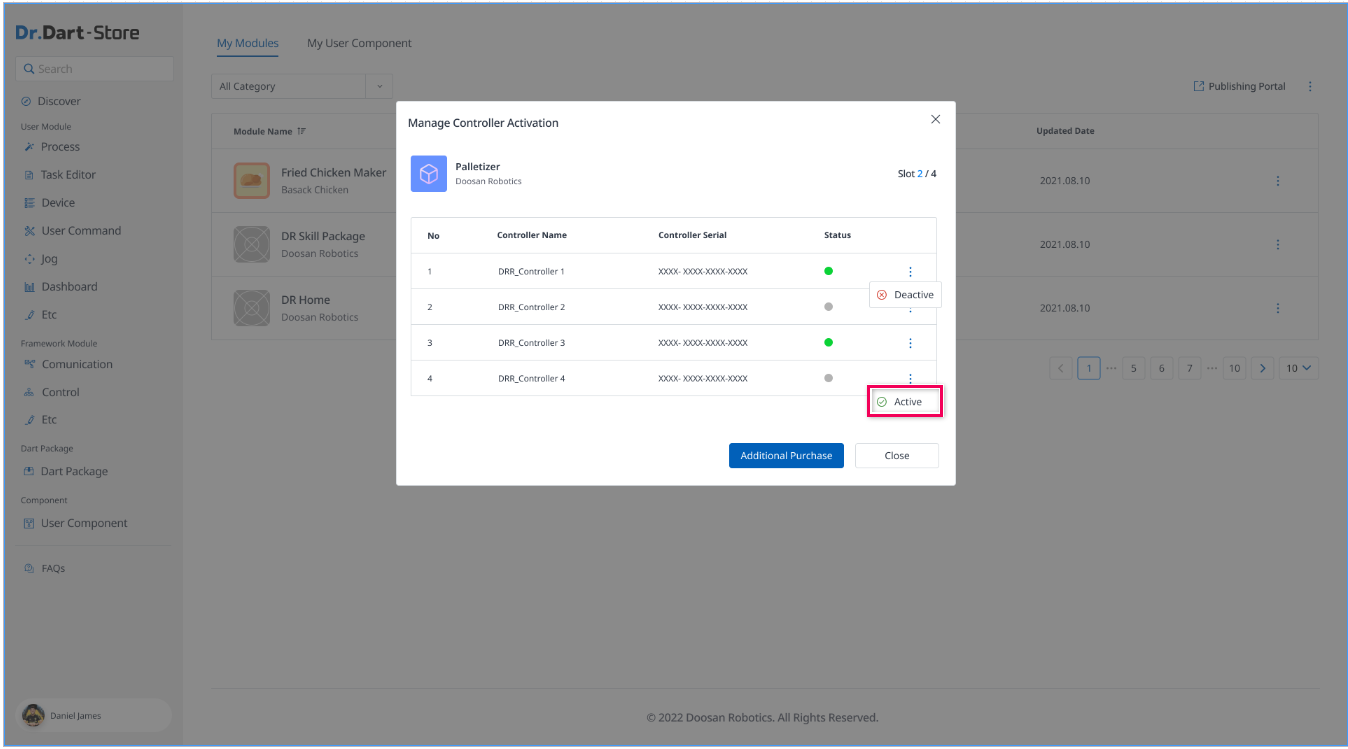
Task: Open more options for DR Home row
Action: (x=1277, y=308)
